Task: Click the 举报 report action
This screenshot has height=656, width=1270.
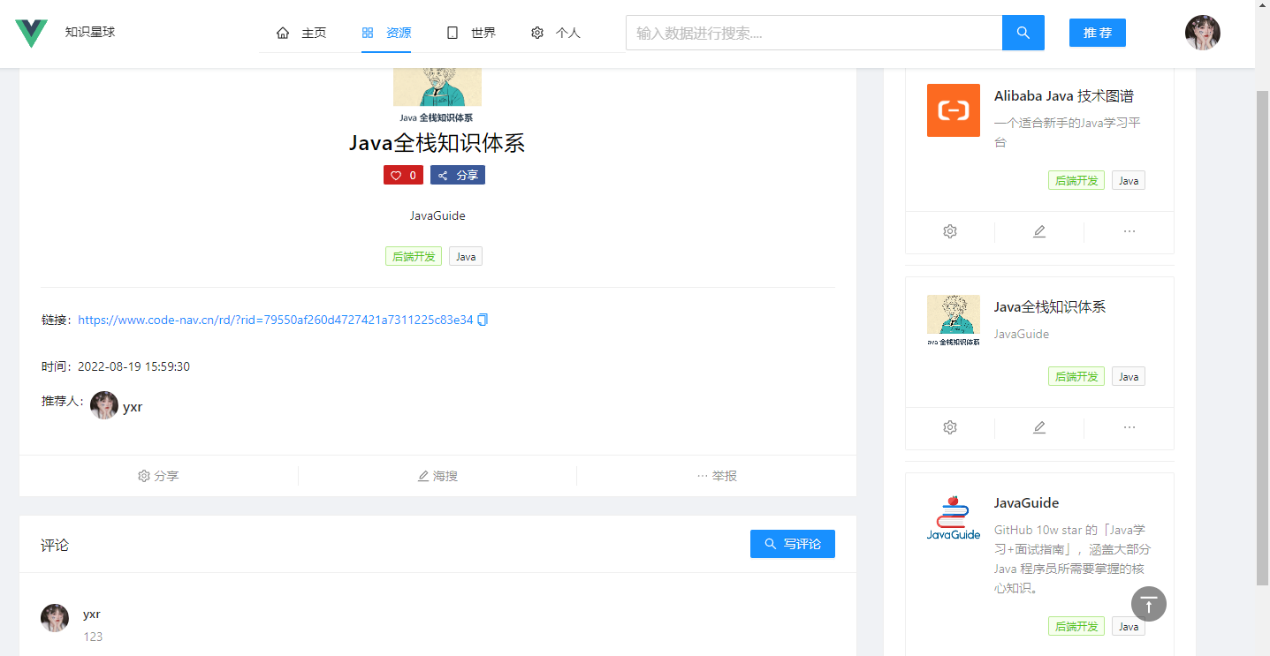Action: click(716, 476)
